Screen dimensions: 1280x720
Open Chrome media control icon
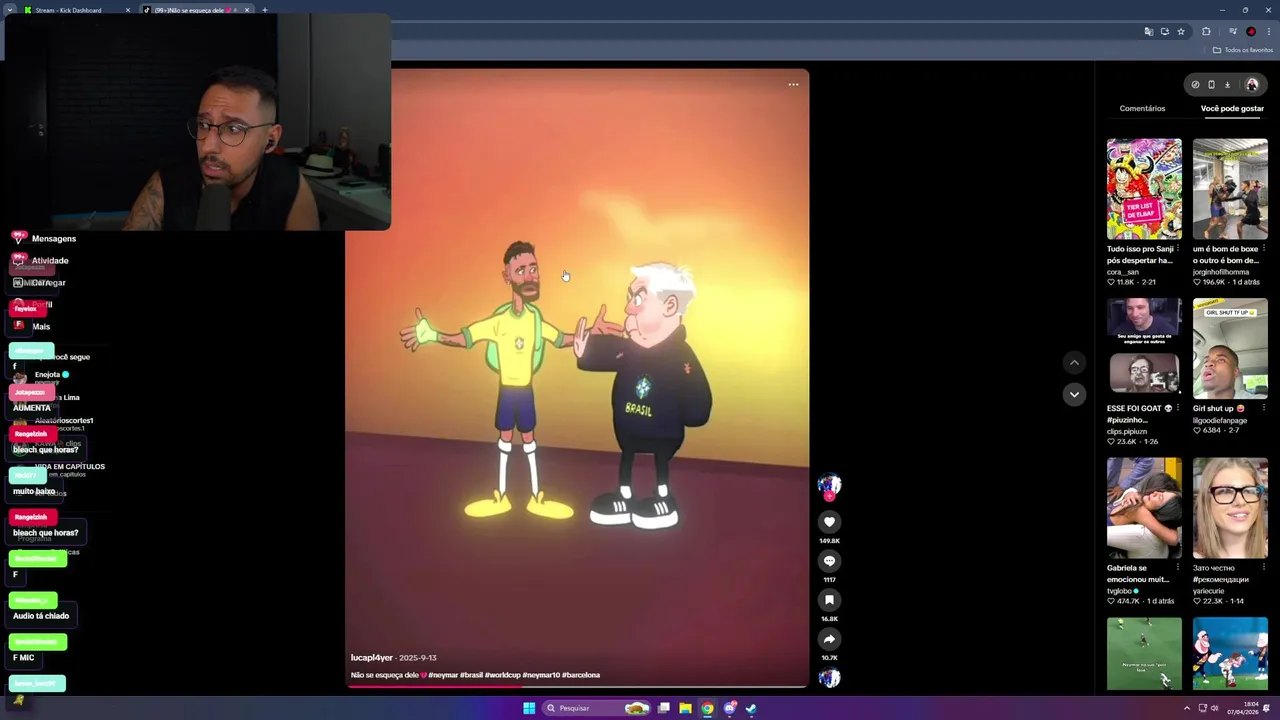1232,32
